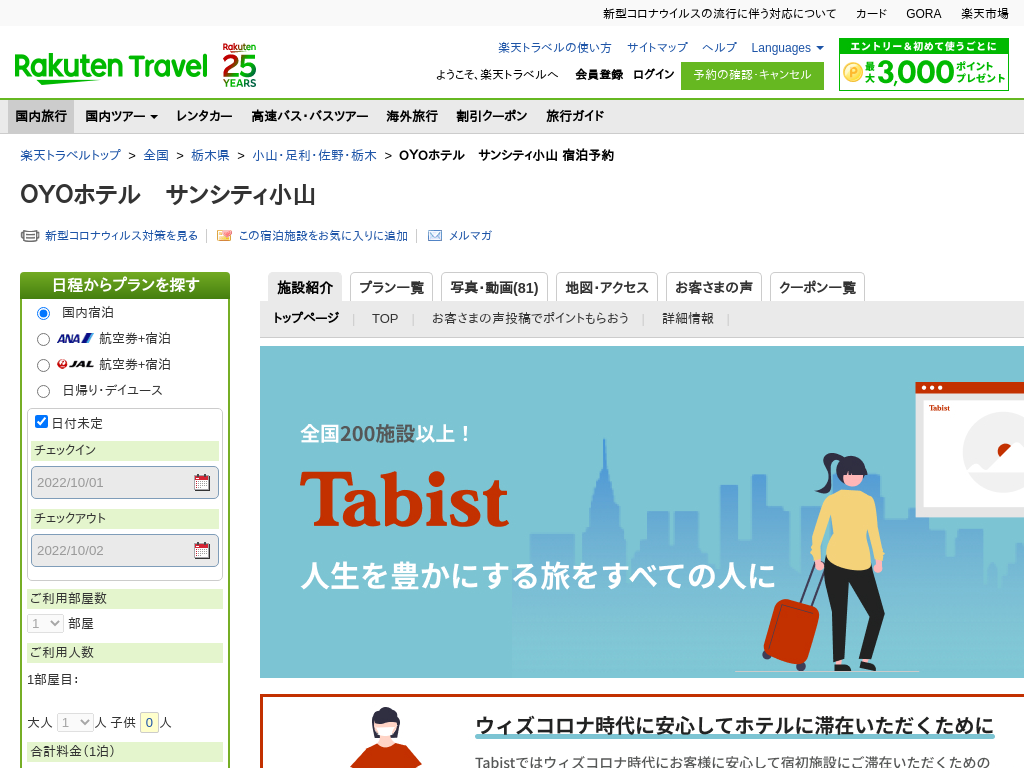Click お客さまの声投稿でポイントもらおう sub-tab

(530, 318)
